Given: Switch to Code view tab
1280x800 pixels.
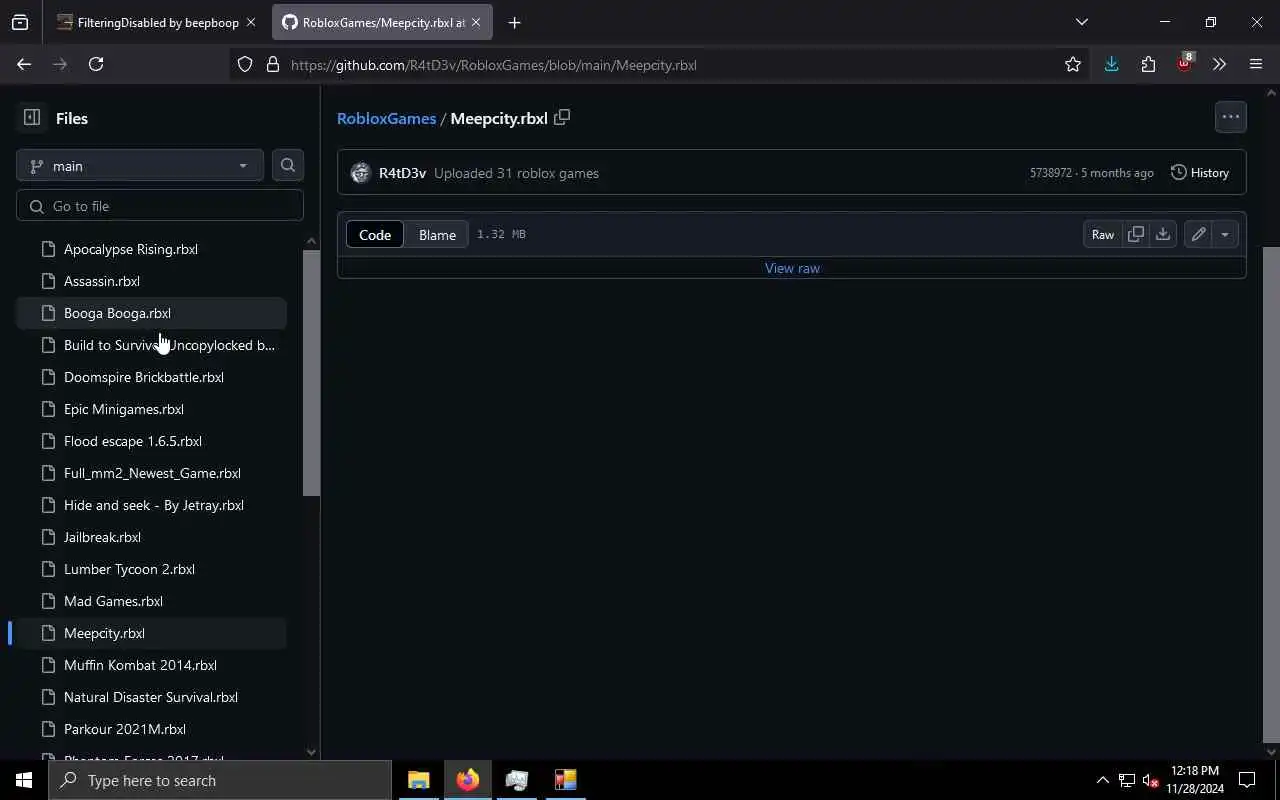Looking at the screenshot, I should pyautogui.click(x=375, y=235).
